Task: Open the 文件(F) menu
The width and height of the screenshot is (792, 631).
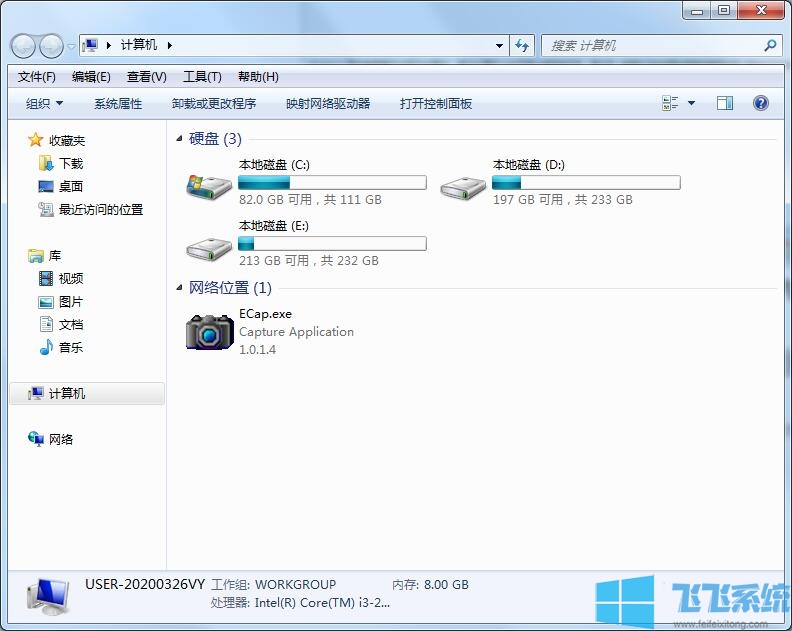Action: pos(36,77)
